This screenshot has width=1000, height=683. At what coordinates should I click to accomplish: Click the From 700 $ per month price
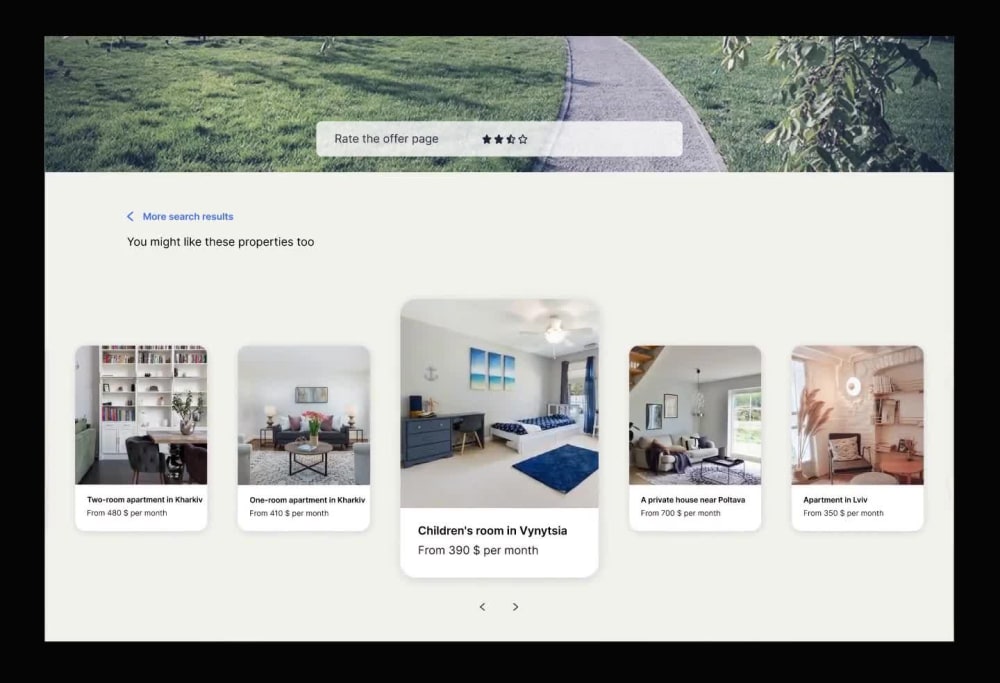click(x=680, y=513)
